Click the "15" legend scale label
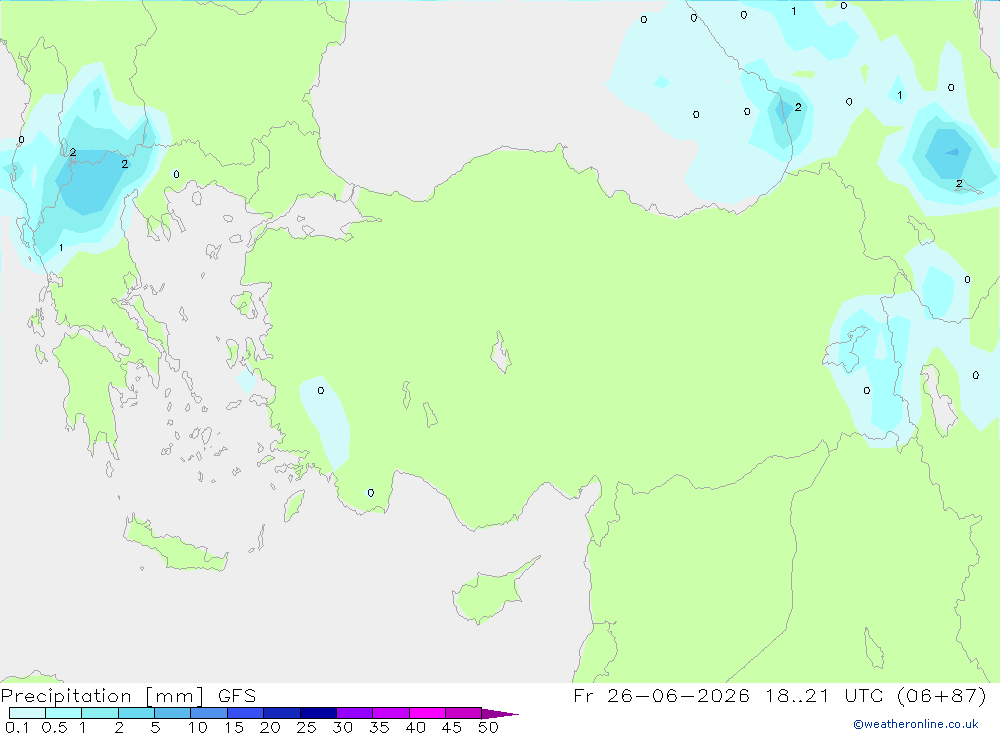Viewport: 1000px width, 733px height. point(234,727)
